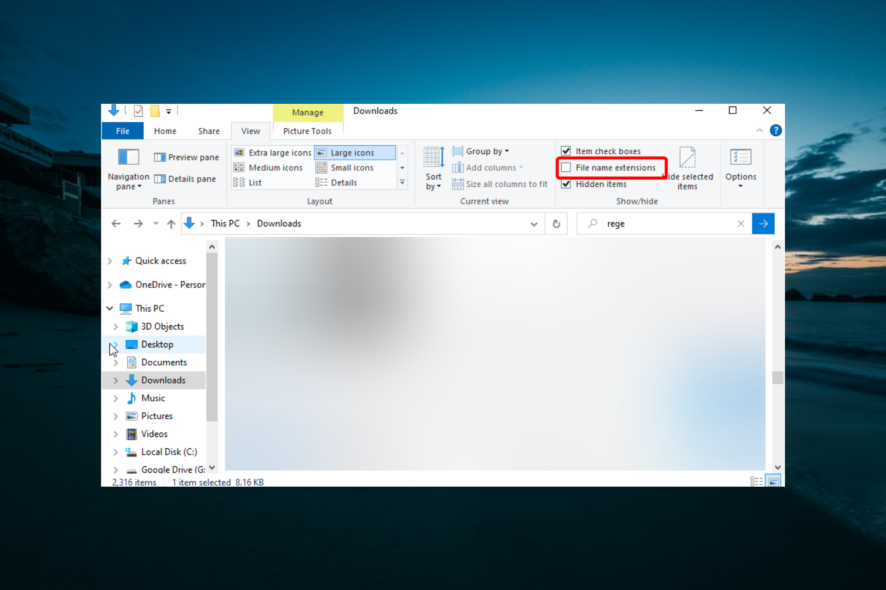Toggle the Preview pane
This screenshot has width=886, height=590.
point(186,157)
